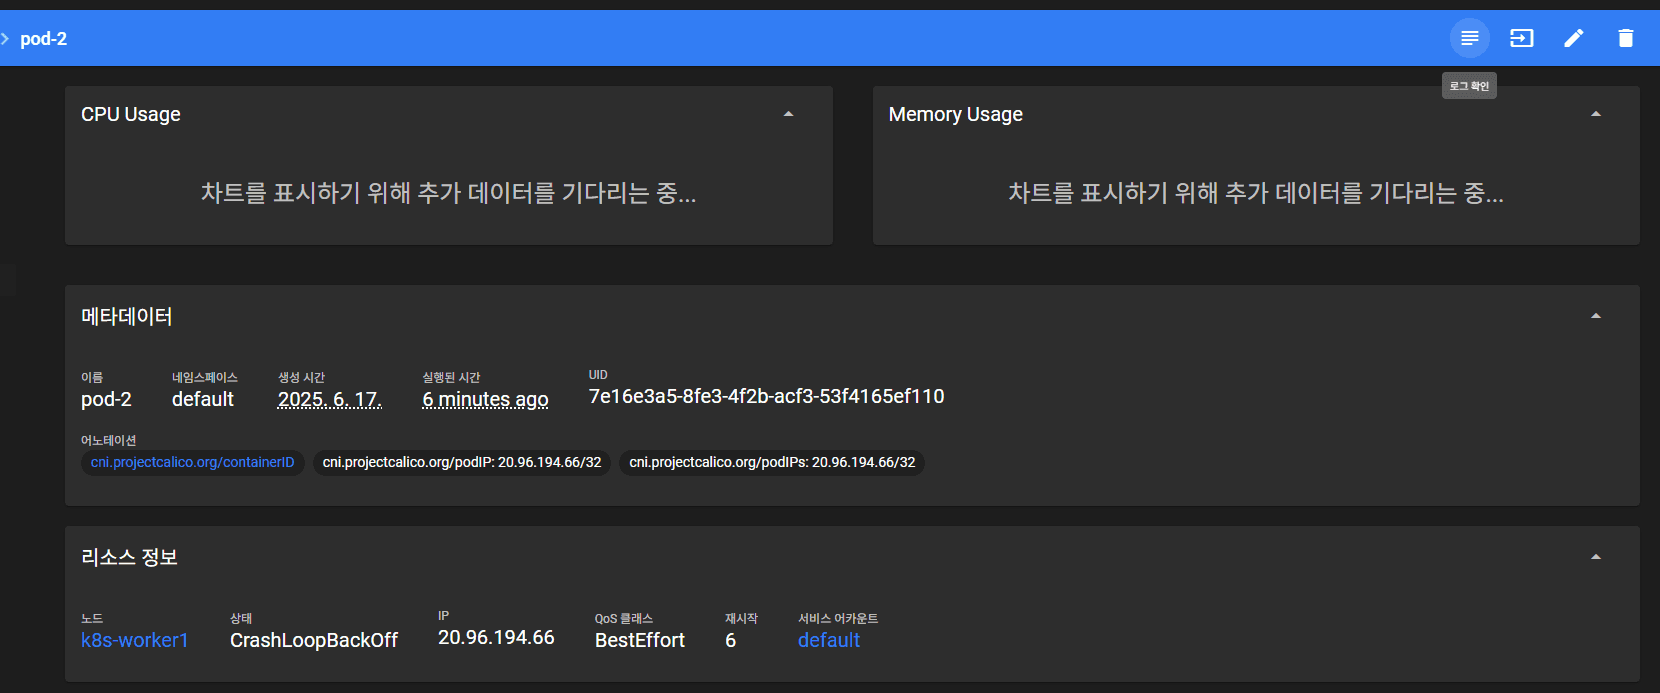
Task: Click the CrashLoopBackOff status text
Action: pos(313,640)
